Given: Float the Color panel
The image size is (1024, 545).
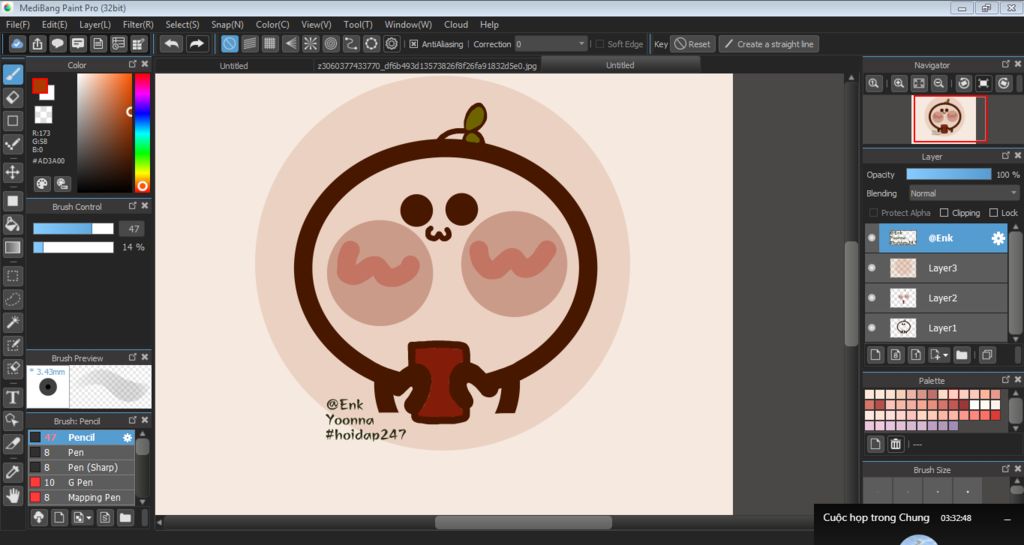Looking at the screenshot, I should [133, 64].
